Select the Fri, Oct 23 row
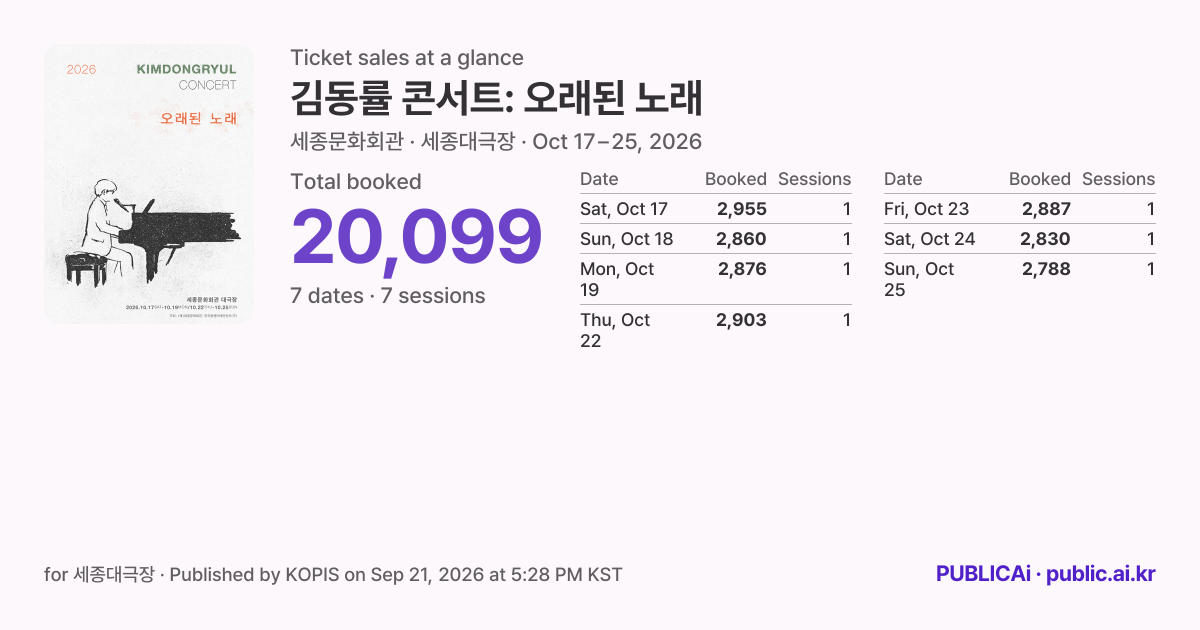The image size is (1200, 630). click(1020, 209)
